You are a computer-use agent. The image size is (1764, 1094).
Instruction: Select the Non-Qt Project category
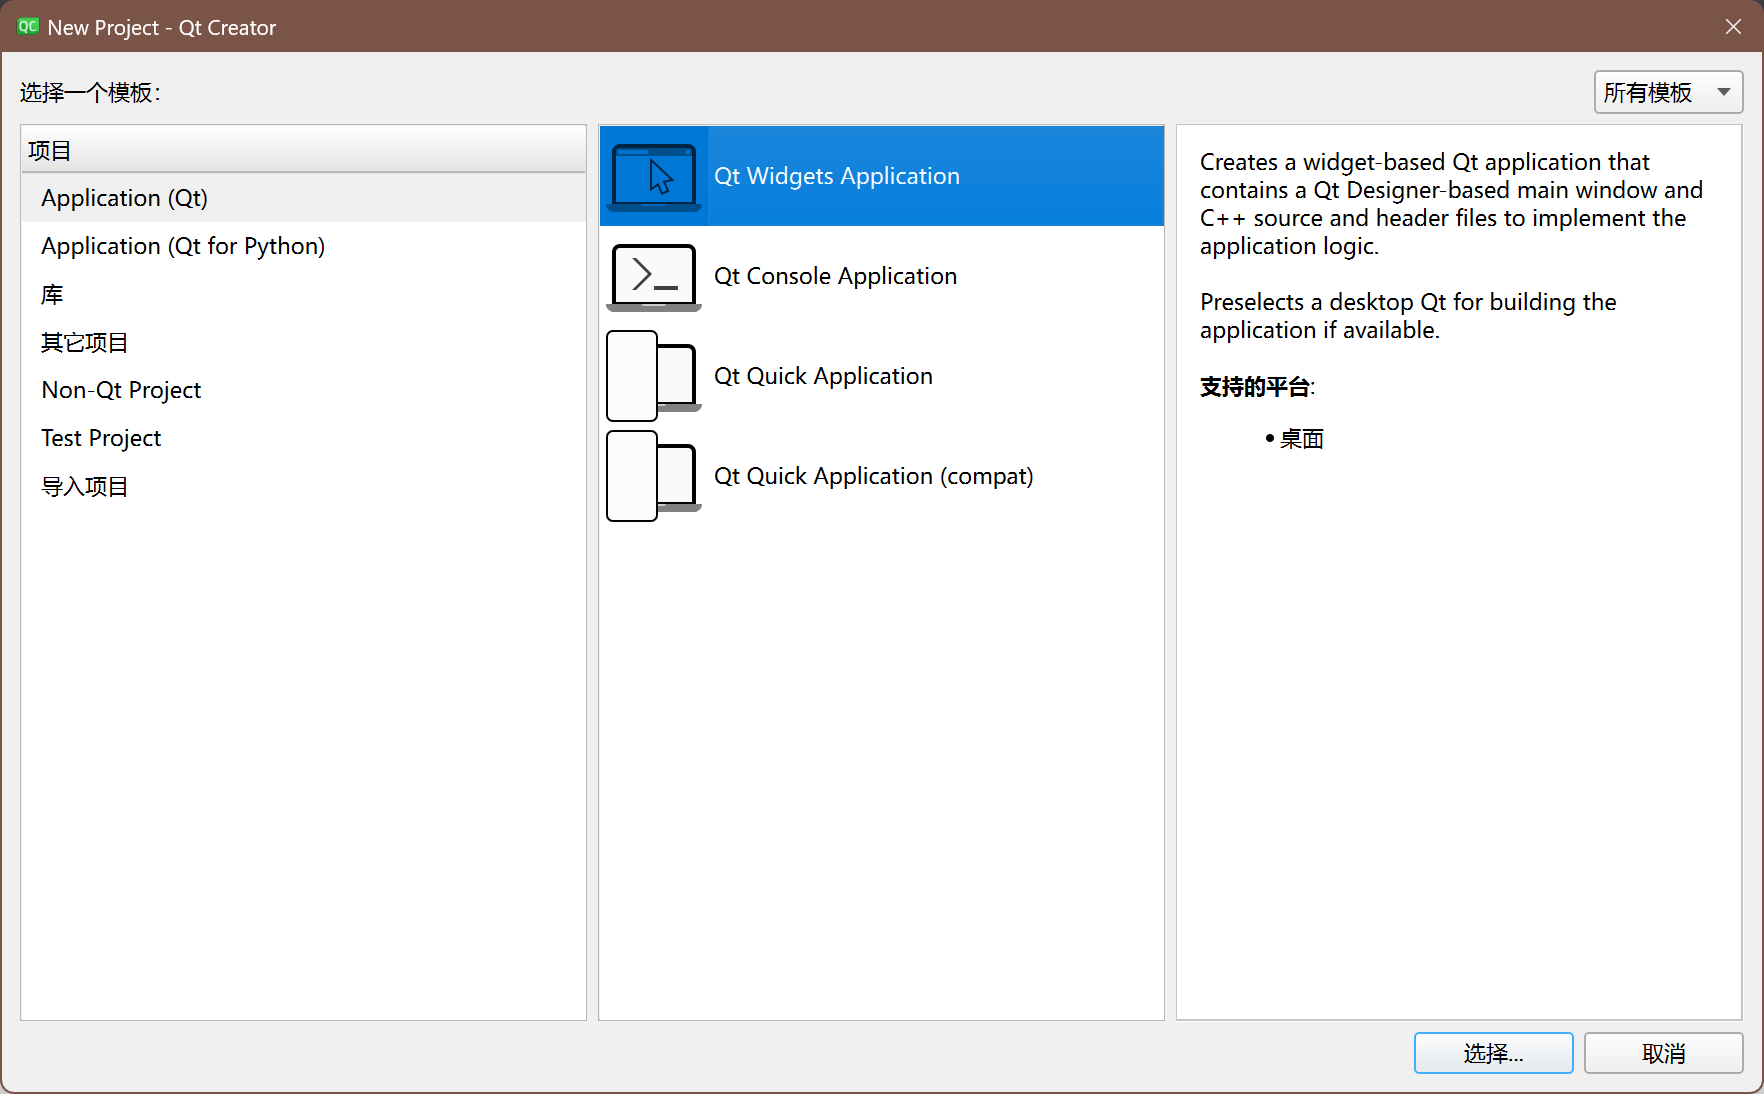(304, 390)
